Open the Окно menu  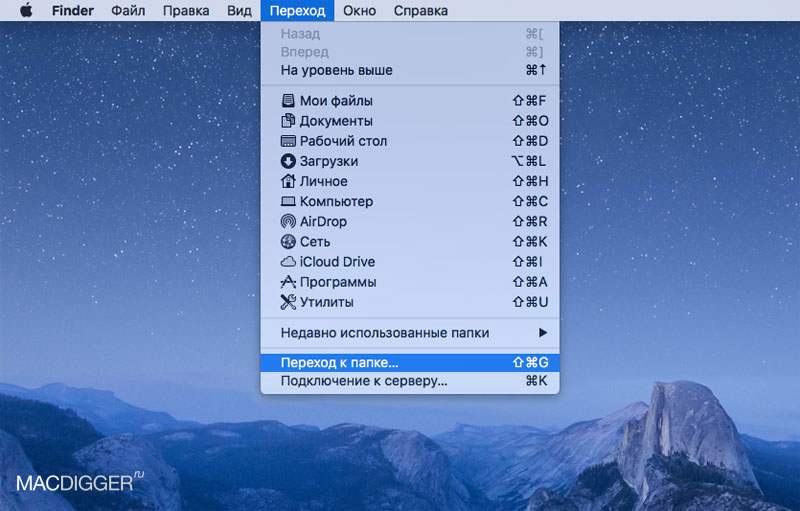[359, 11]
